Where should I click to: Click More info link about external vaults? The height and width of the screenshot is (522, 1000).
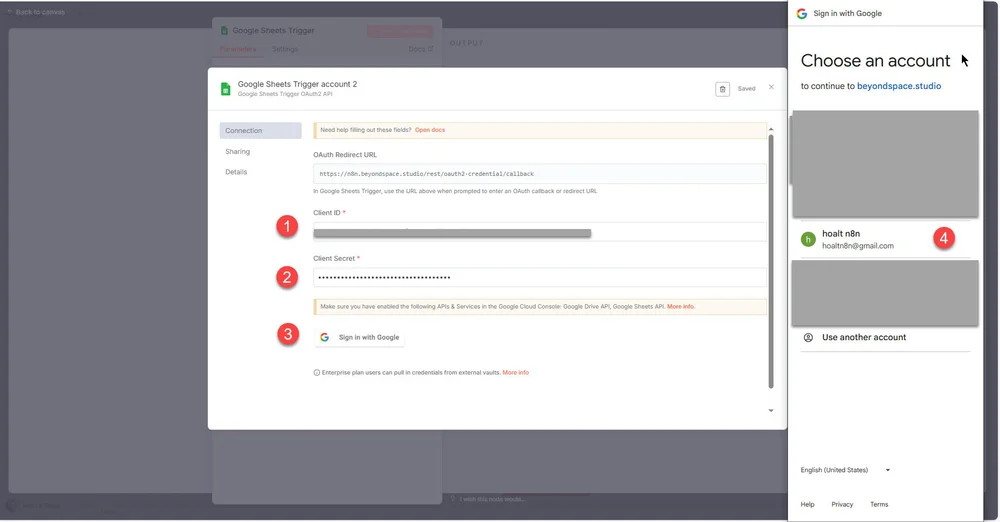(515, 373)
